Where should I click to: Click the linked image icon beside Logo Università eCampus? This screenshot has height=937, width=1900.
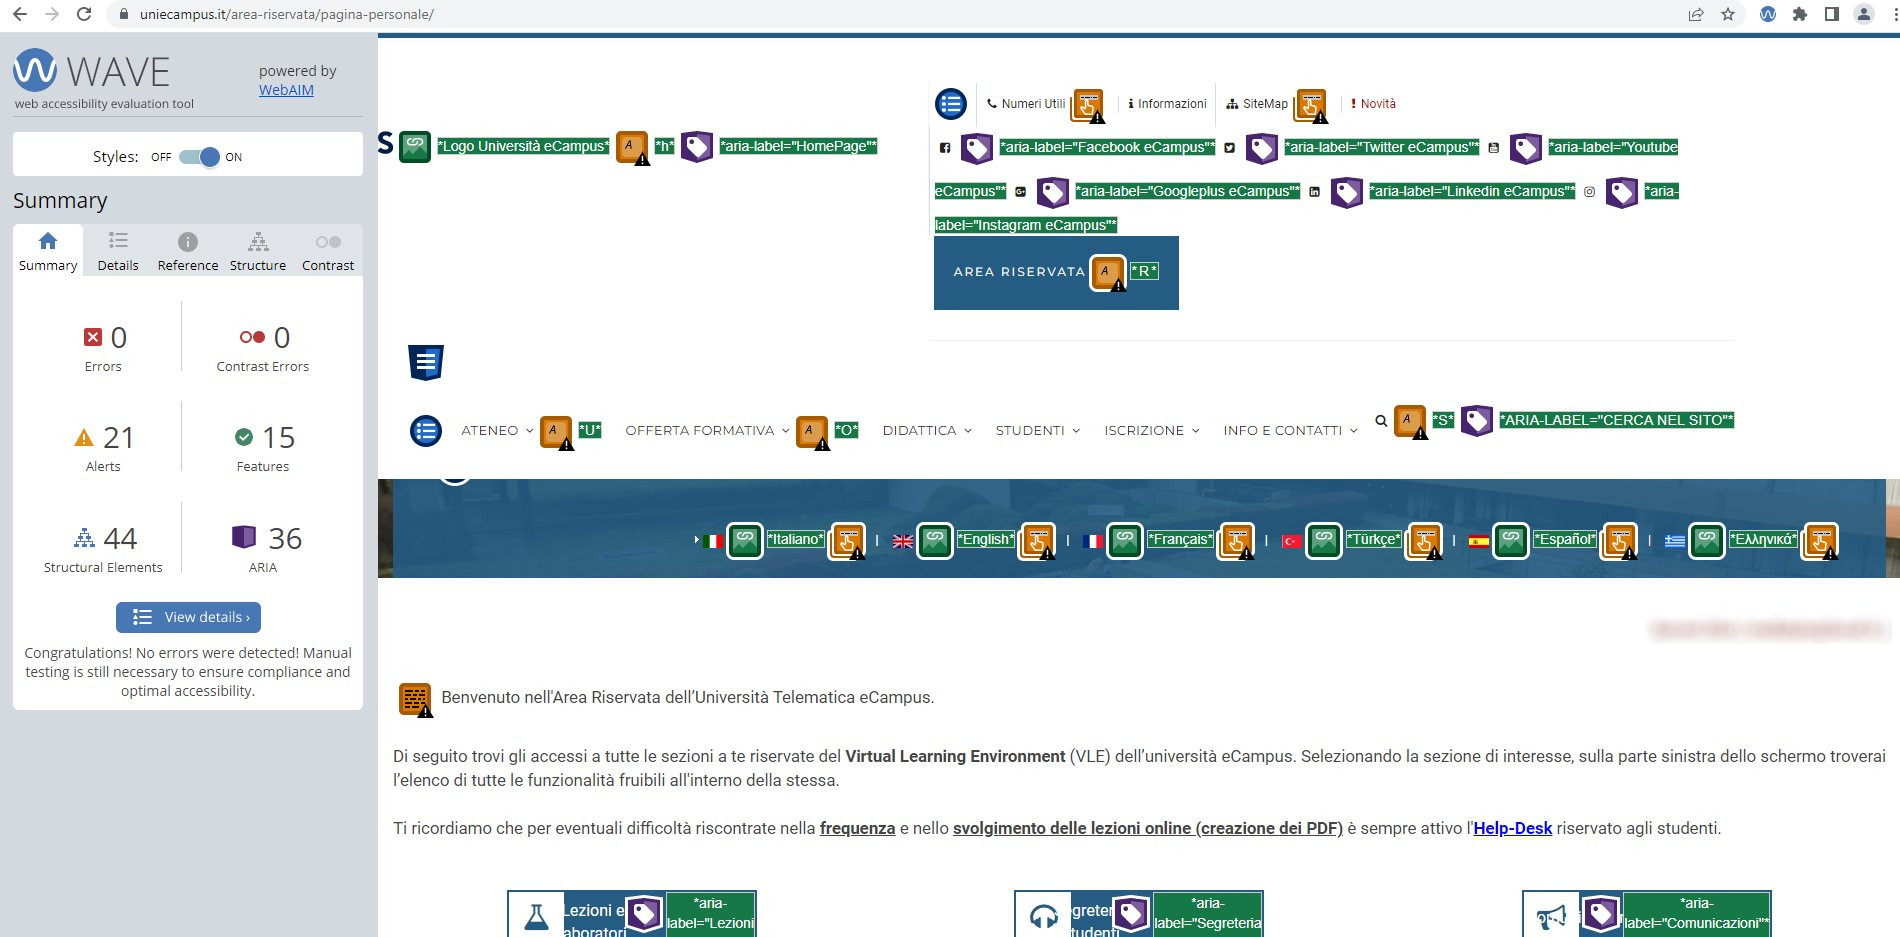click(x=415, y=147)
